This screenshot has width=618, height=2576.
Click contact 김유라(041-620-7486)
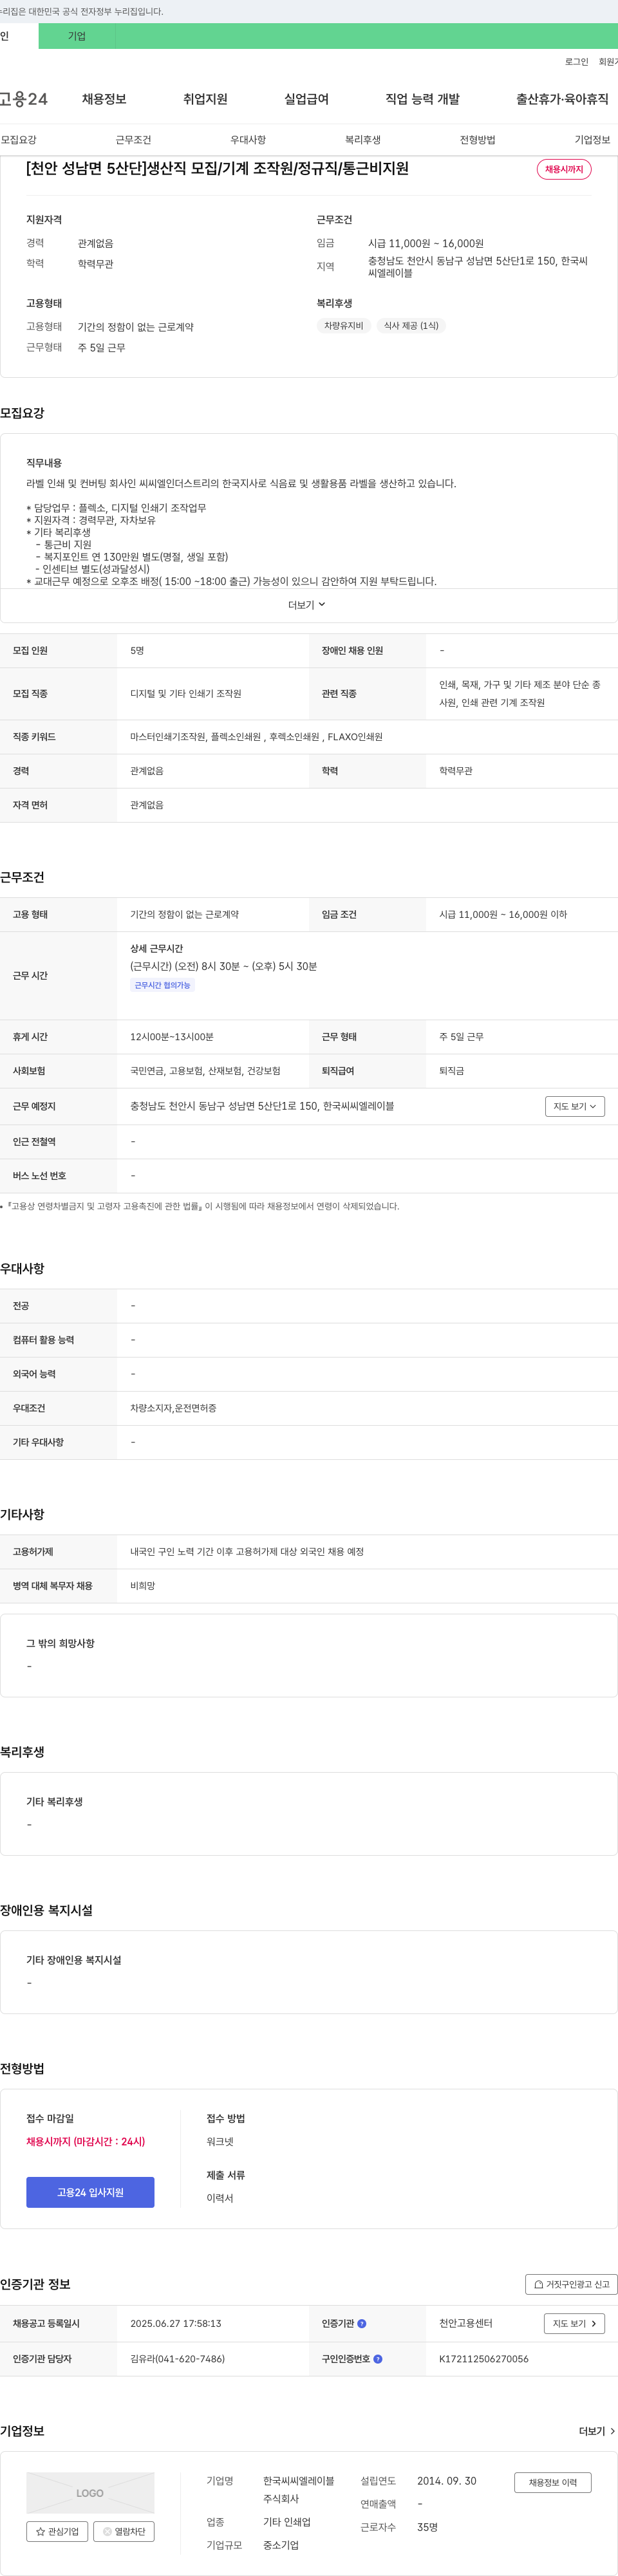(177, 2358)
